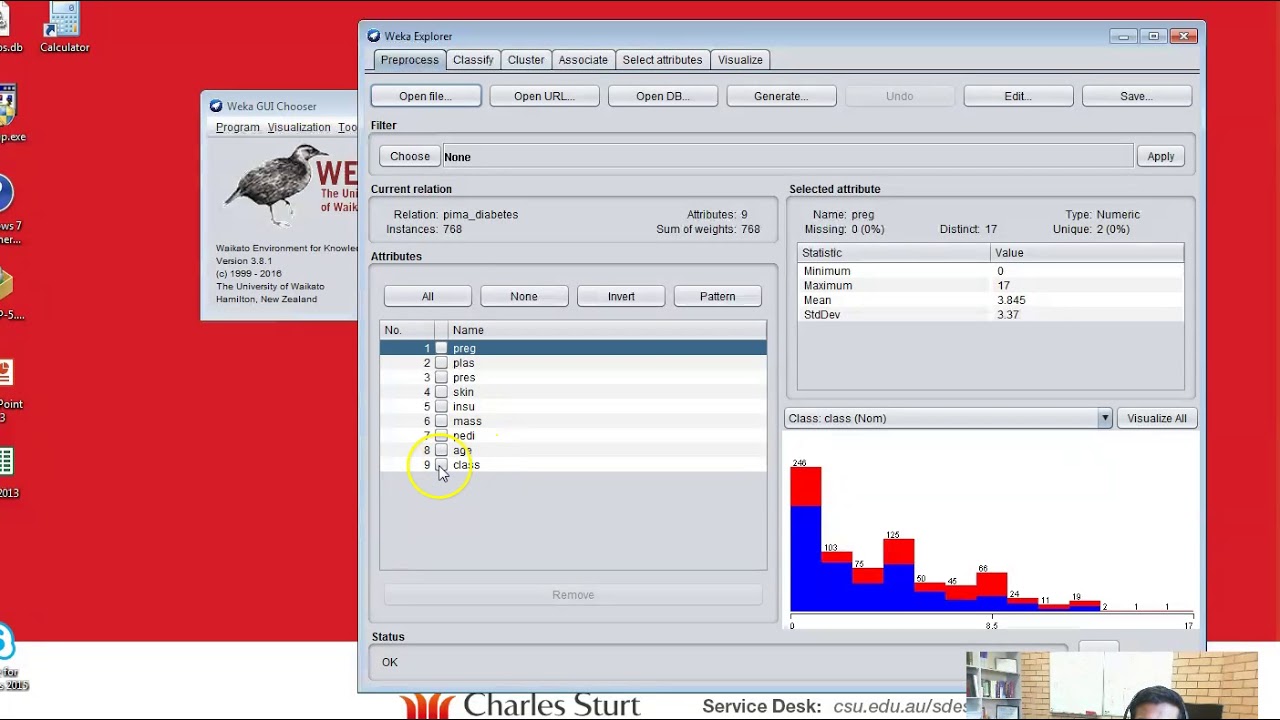Tick the checkbox for attribute pres

click(x=441, y=377)
